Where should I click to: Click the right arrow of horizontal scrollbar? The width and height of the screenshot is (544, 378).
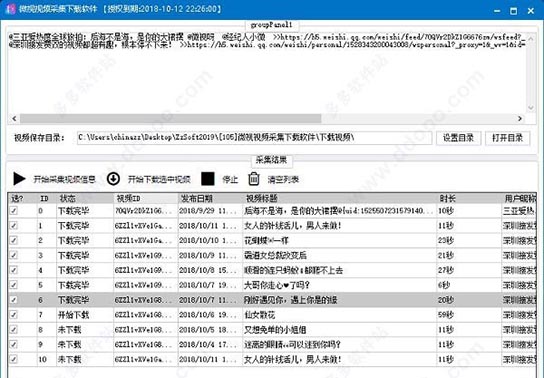click(x=520, y=119)
